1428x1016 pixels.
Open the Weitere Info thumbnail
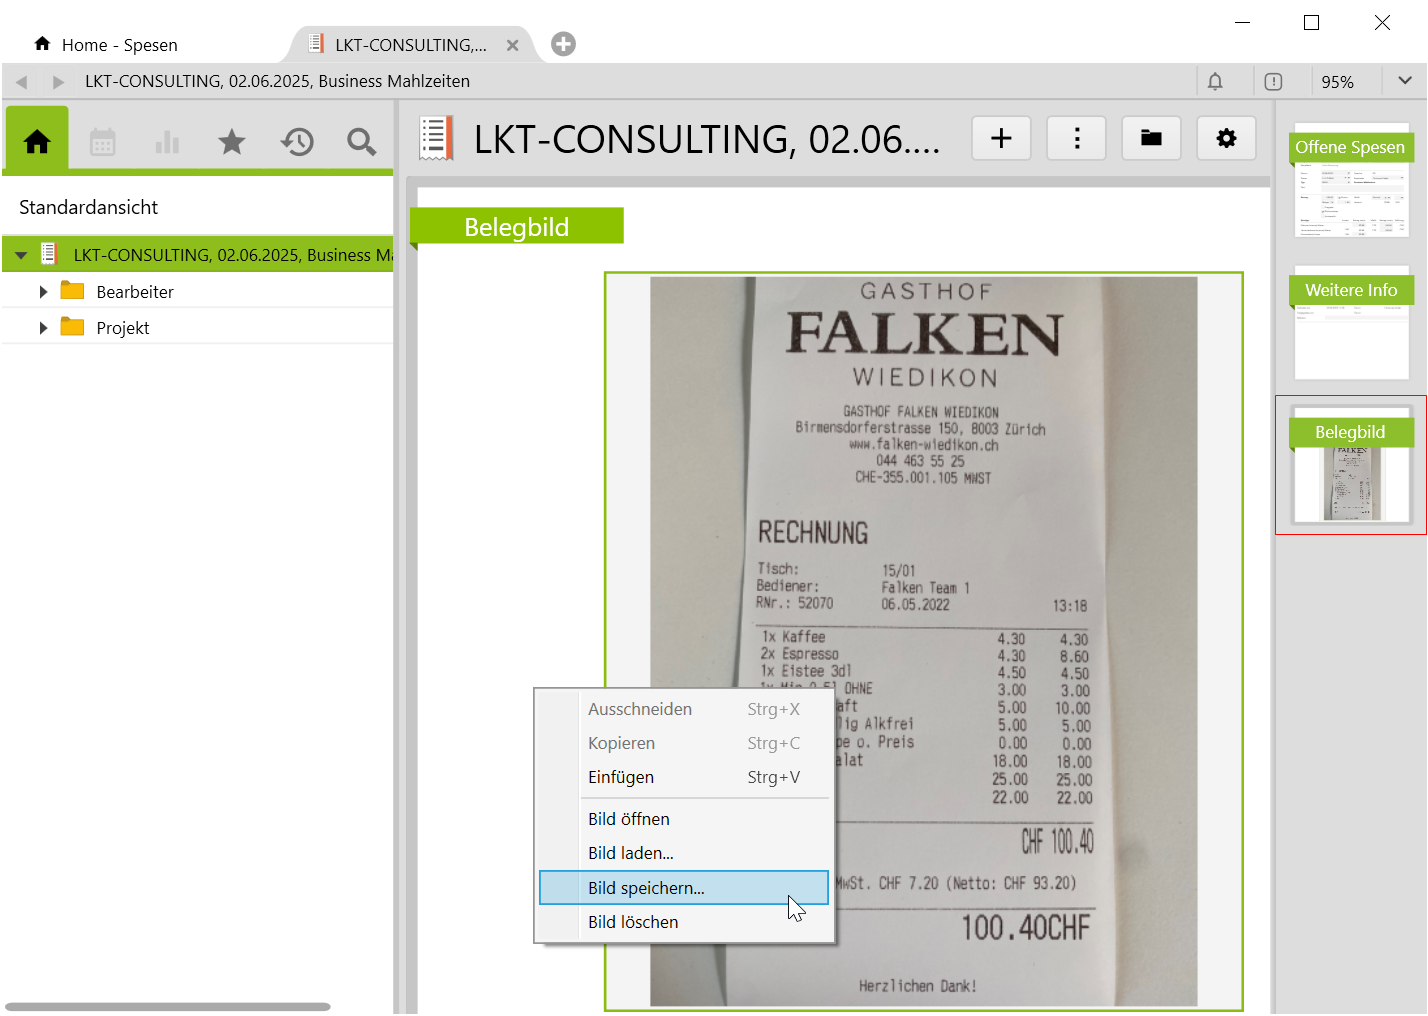pos(1350,322)
